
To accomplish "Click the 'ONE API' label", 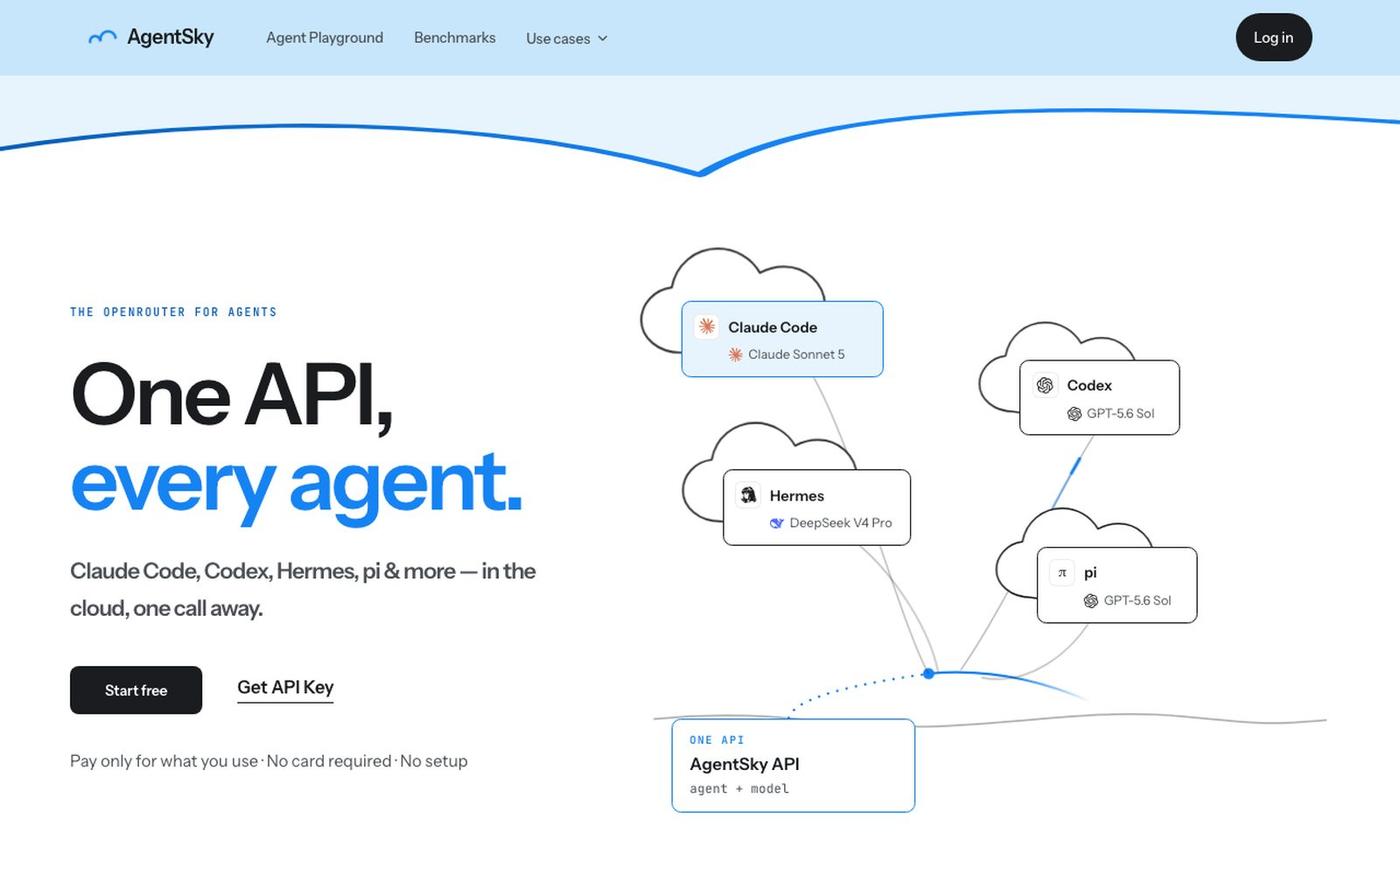I will point(717,740).
